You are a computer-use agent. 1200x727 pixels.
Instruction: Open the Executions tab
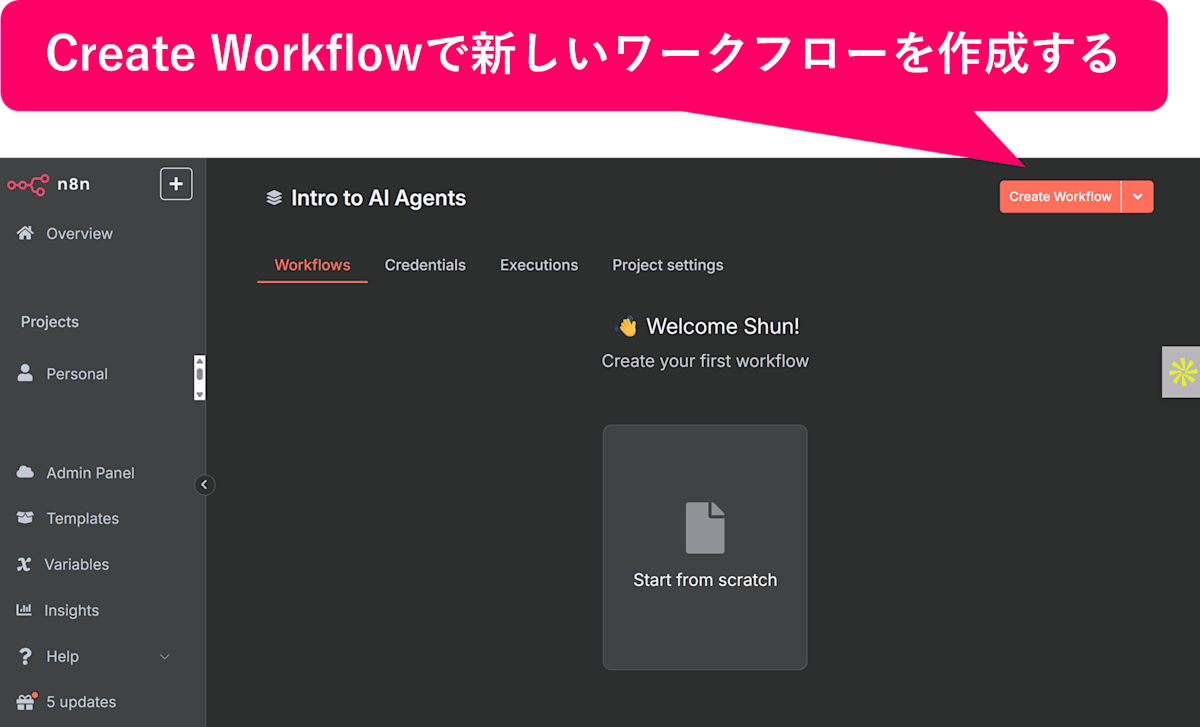click(x=539, y=265)
